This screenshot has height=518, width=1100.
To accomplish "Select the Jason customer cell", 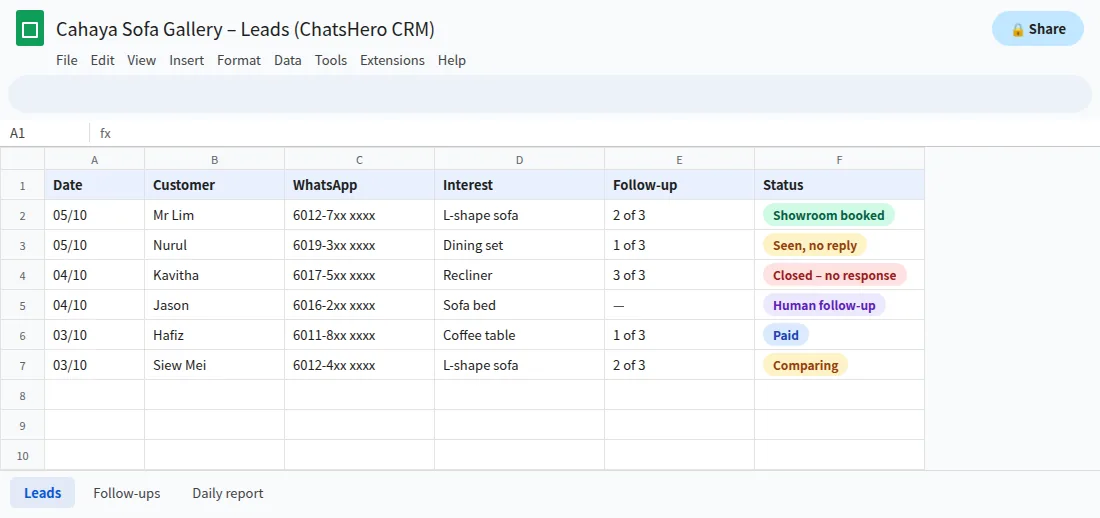I will (x=215, y=305).
